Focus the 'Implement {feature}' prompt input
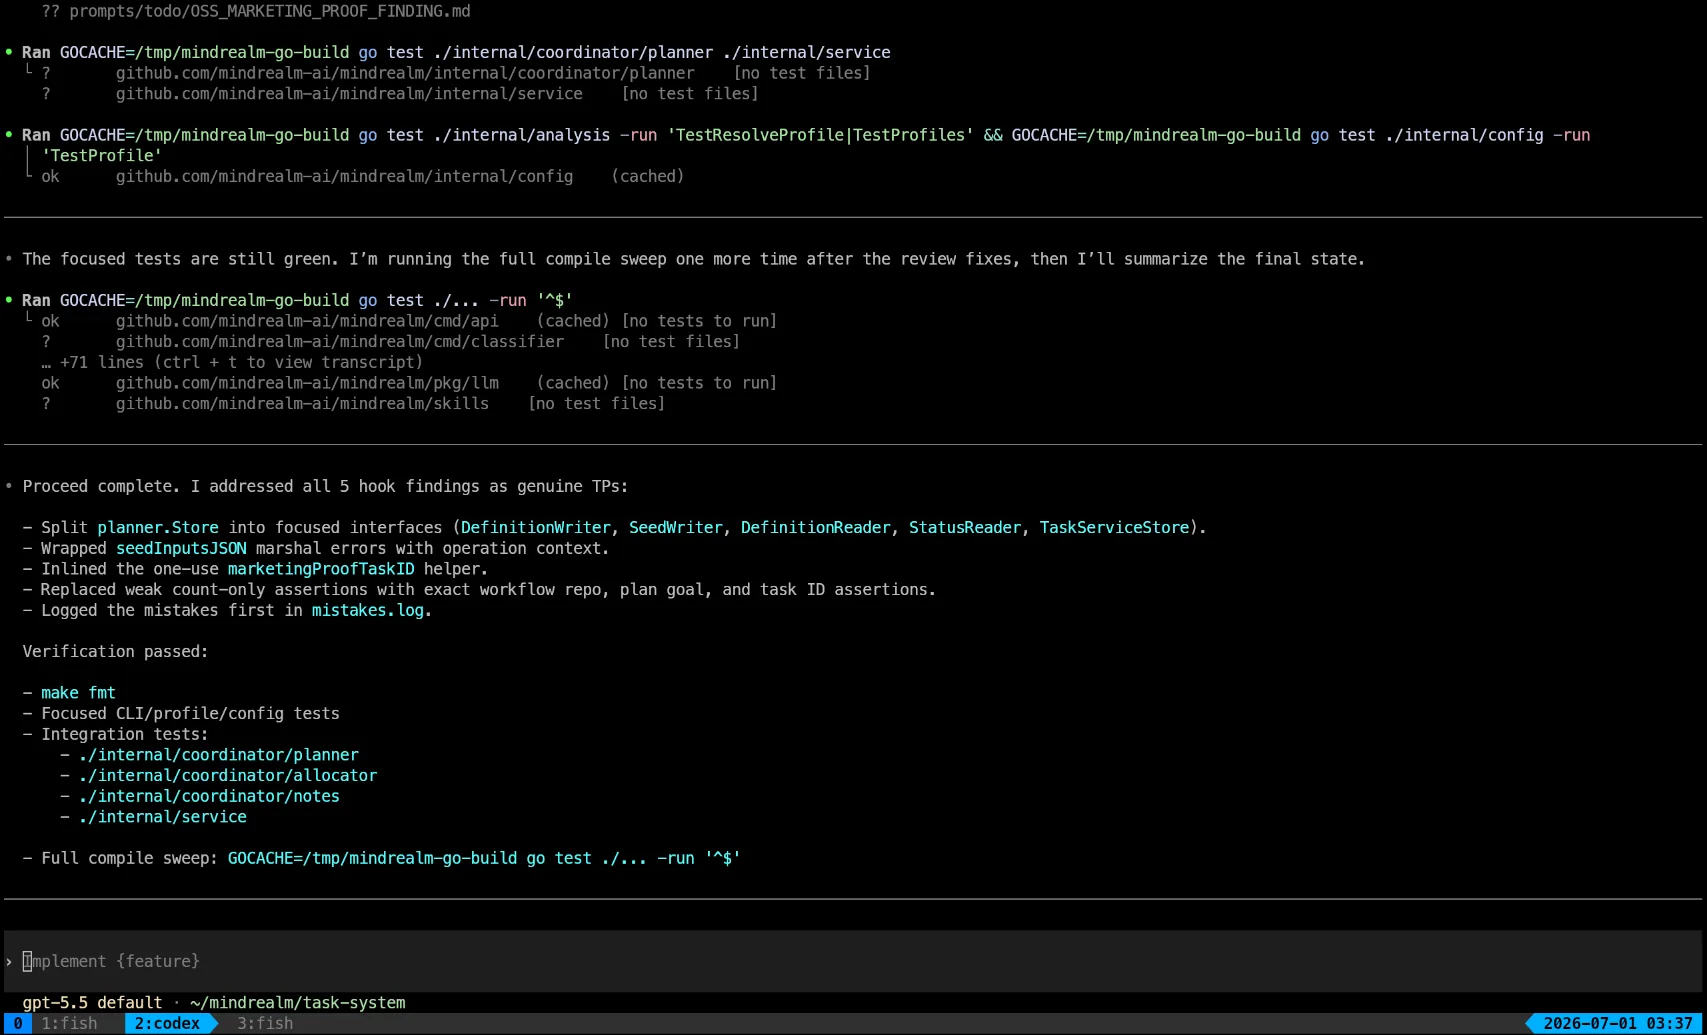The width and height of the screenshot is (1707, 1035). coord(853,961)
